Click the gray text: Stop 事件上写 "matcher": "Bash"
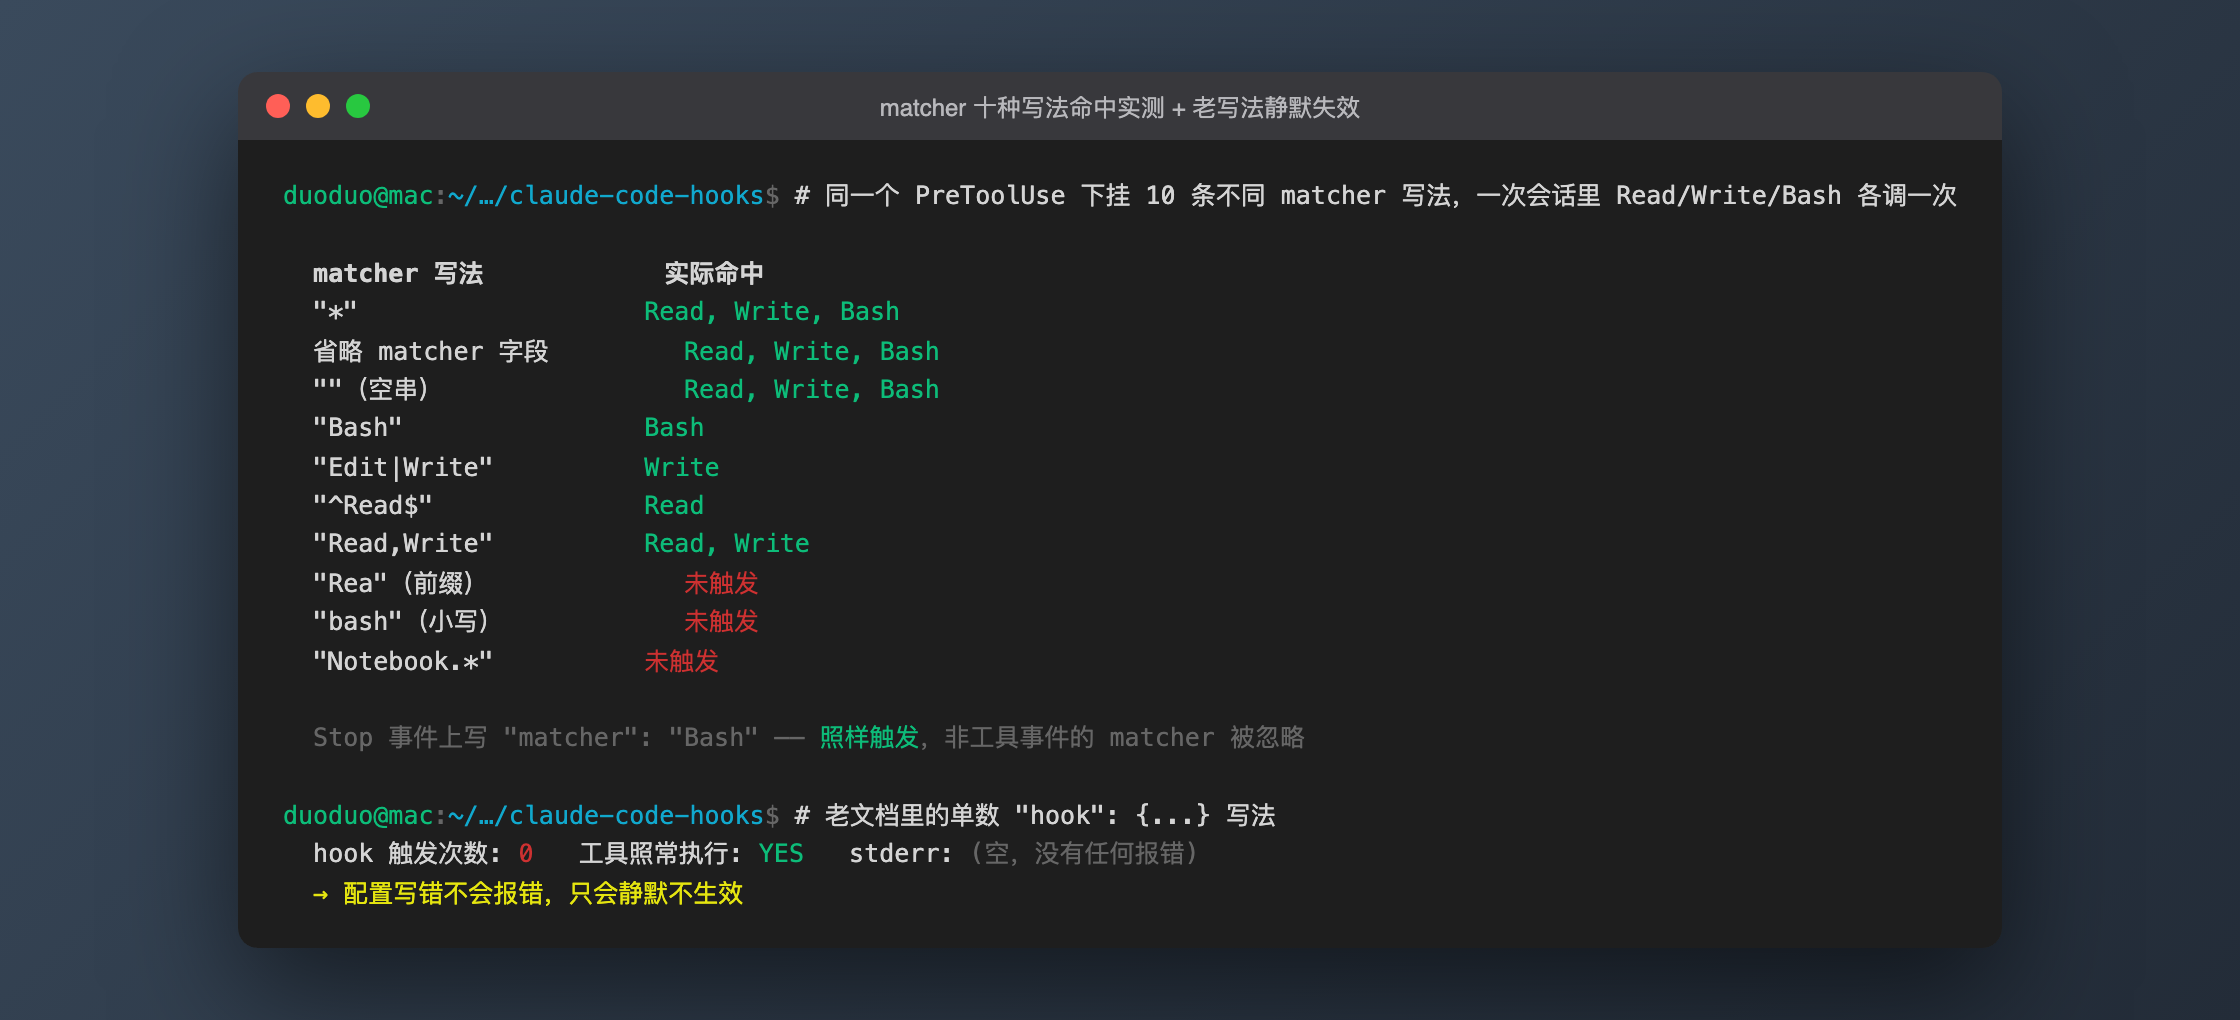Image resolution: width=2240 pixels, height=1020 pixels. (535, 737)
